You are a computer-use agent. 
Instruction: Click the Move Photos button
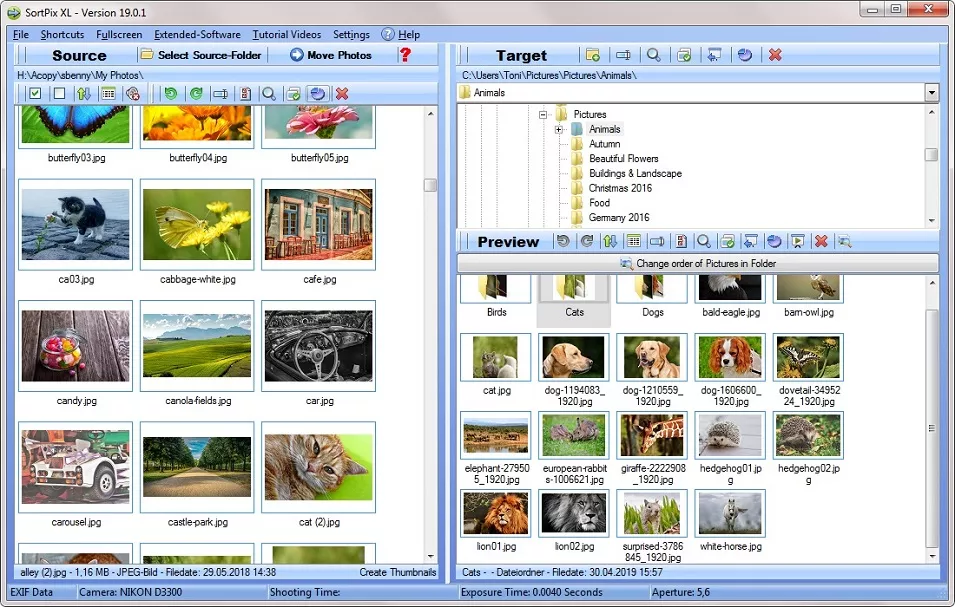[331, 55]
